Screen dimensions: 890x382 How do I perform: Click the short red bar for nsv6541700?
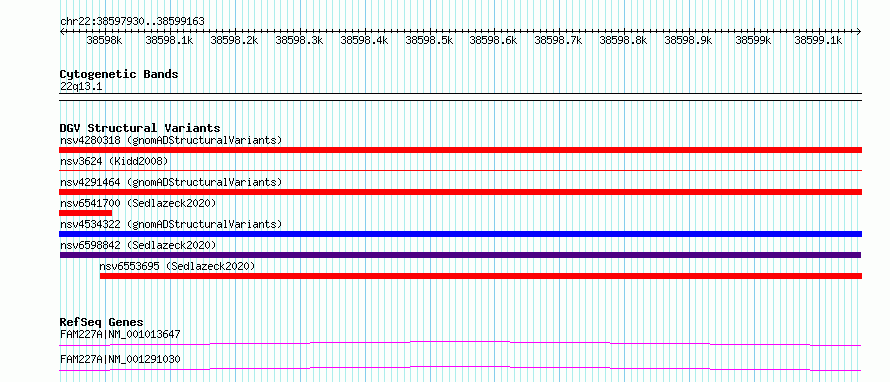(x=85, y=213)
